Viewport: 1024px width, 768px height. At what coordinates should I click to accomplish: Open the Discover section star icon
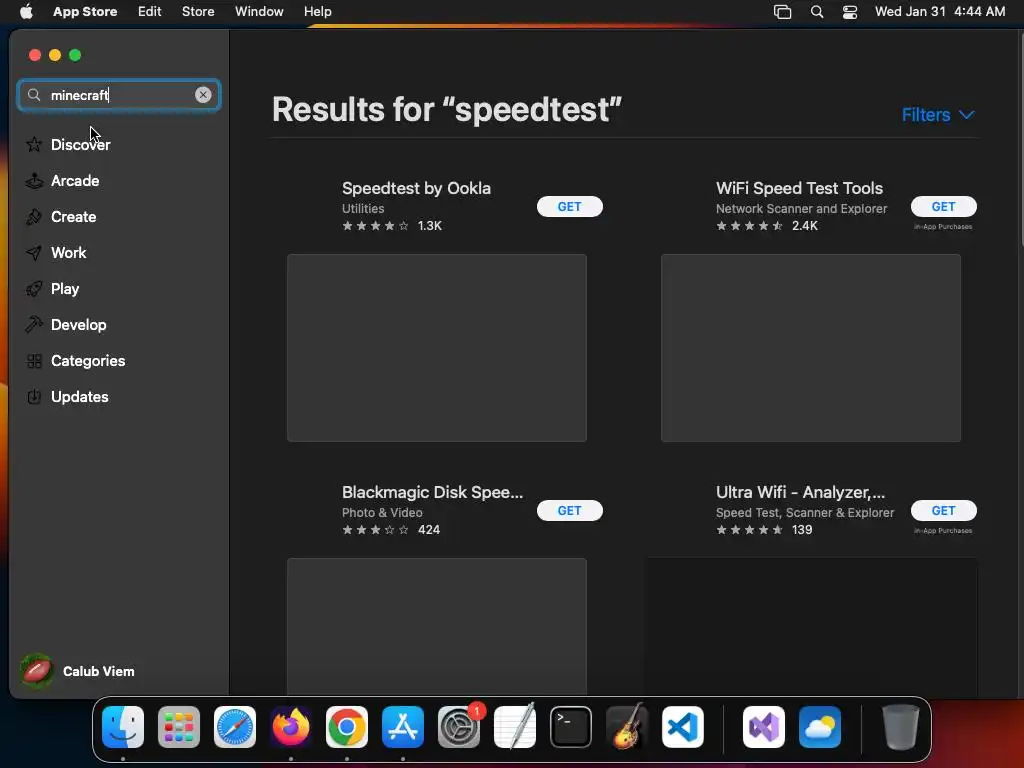point(34,144)
